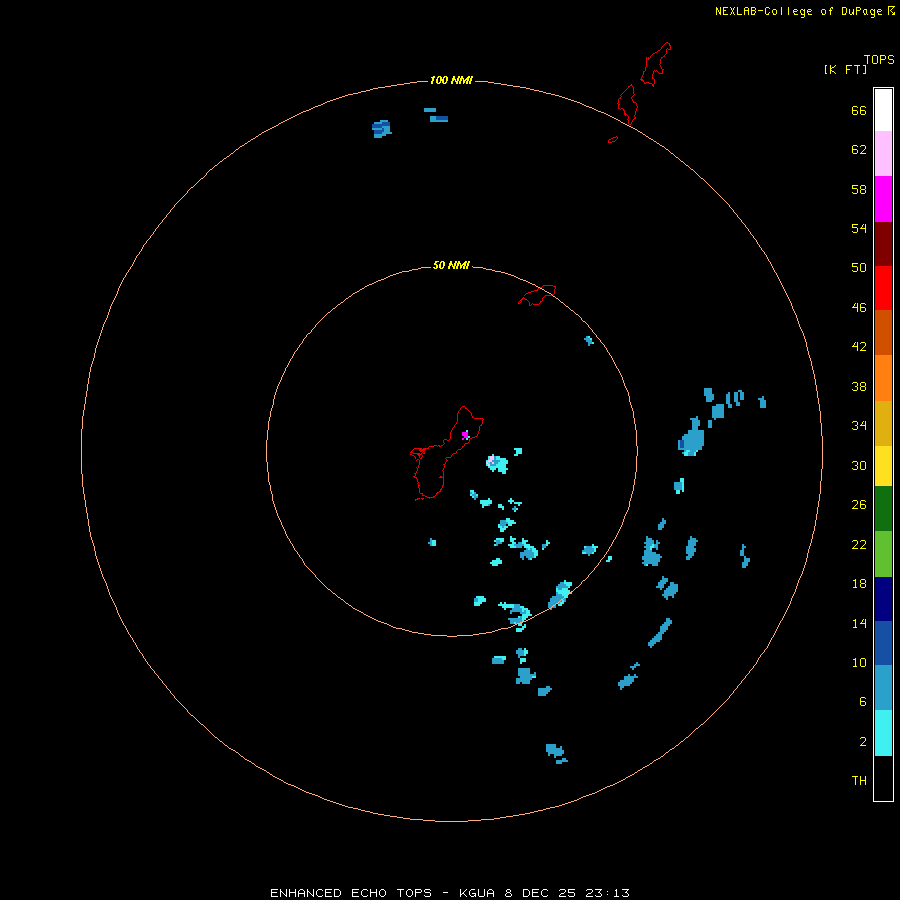Click the Tinian island outline near 100 NMI ring

coord(627,104)
